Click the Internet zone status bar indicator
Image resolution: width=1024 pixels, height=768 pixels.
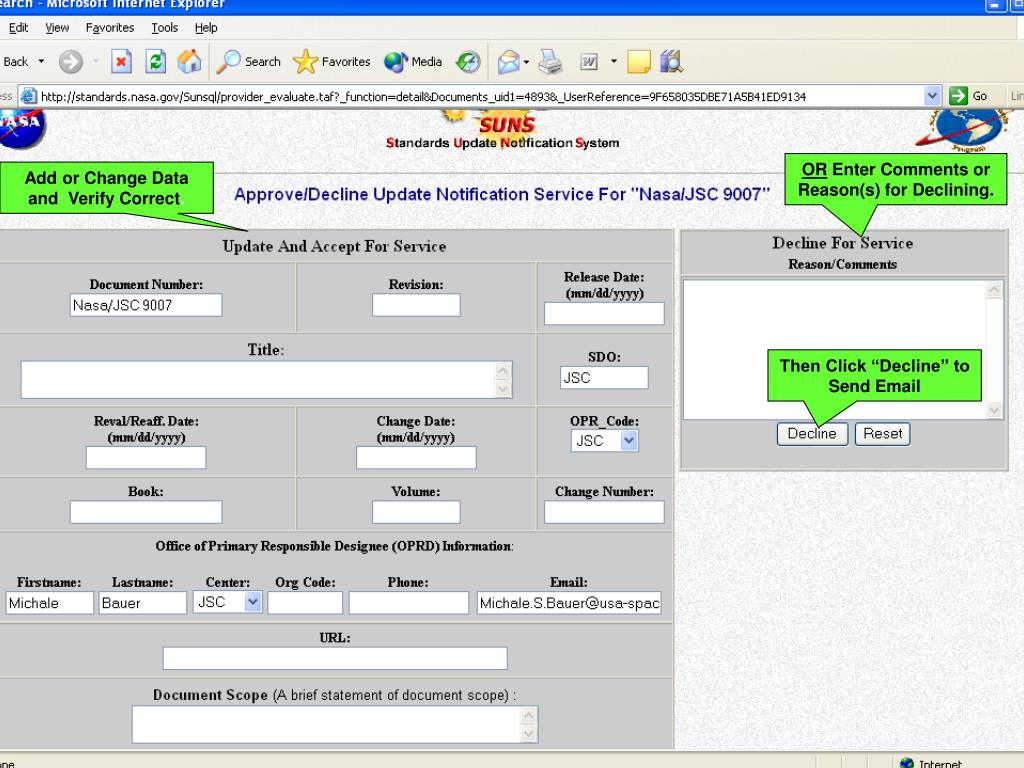coord(930,762)
